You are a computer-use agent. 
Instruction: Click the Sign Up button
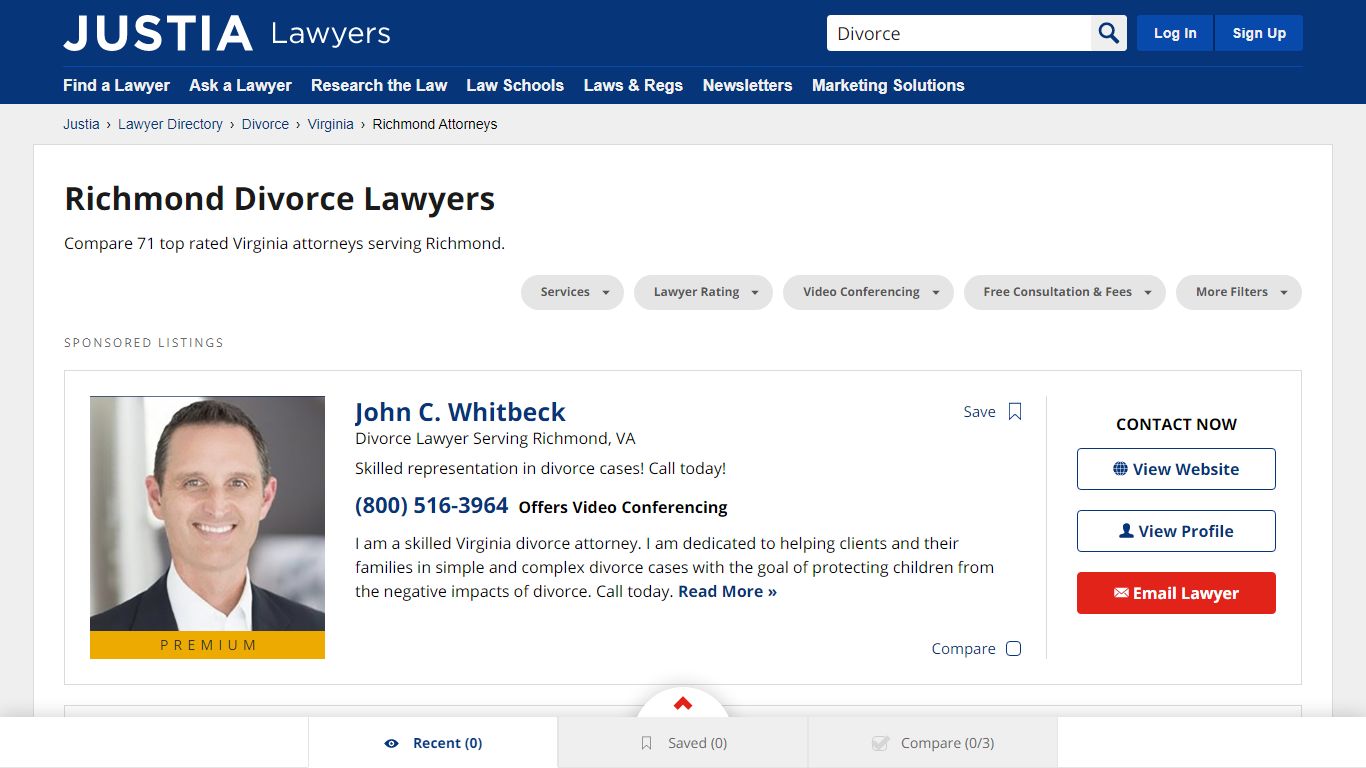[x=1259, y=33]
